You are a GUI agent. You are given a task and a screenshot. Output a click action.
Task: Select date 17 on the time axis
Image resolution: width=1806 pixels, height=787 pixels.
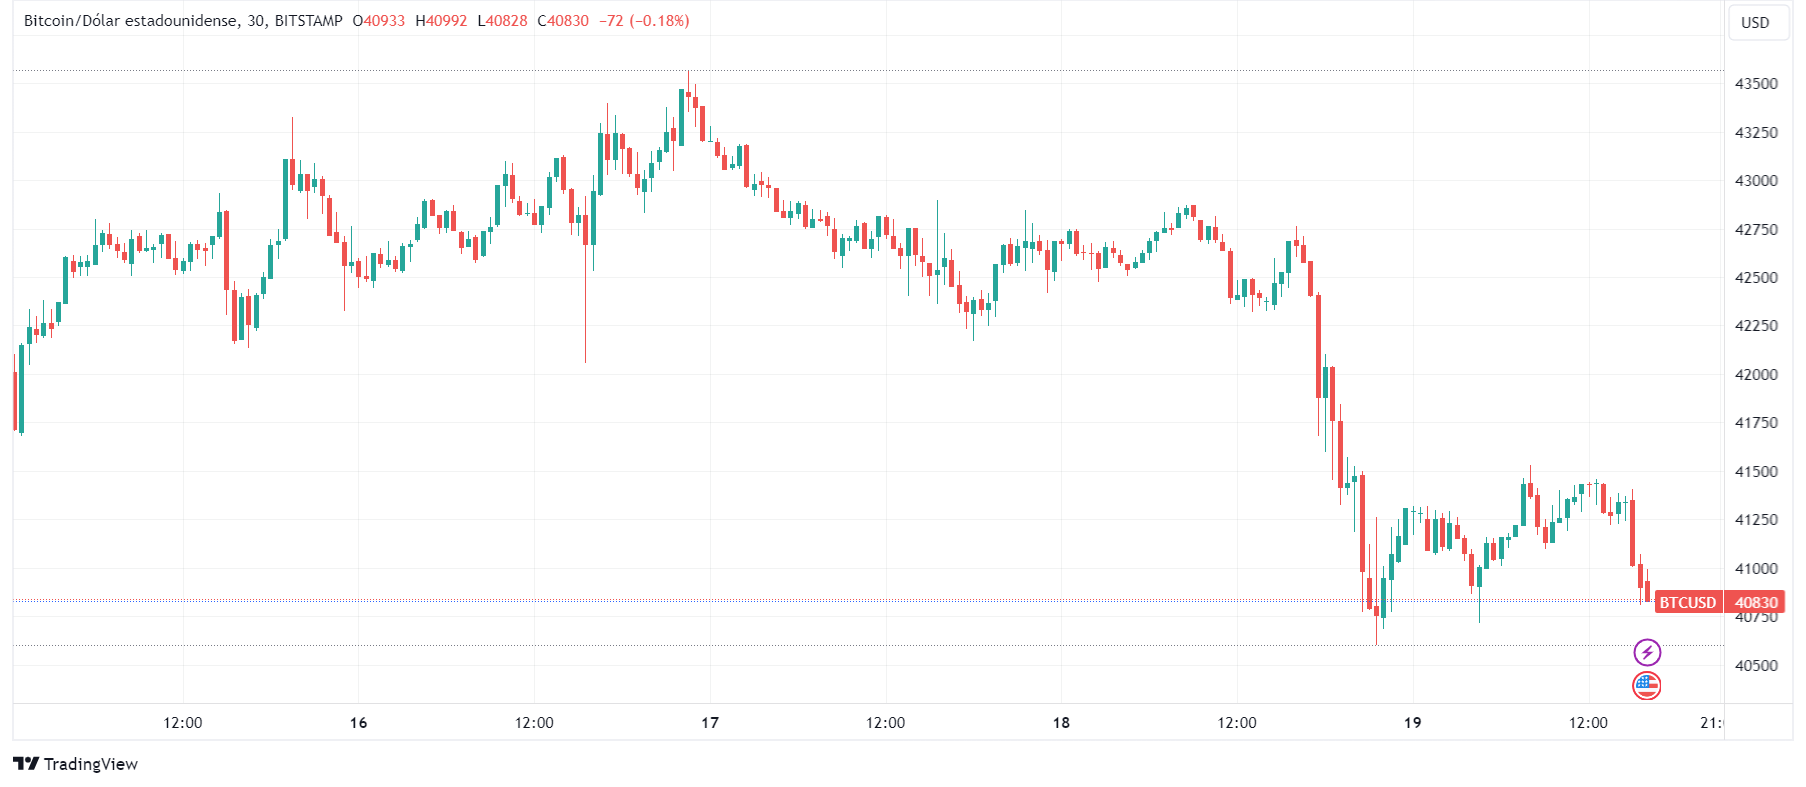[x=710, y=722]
